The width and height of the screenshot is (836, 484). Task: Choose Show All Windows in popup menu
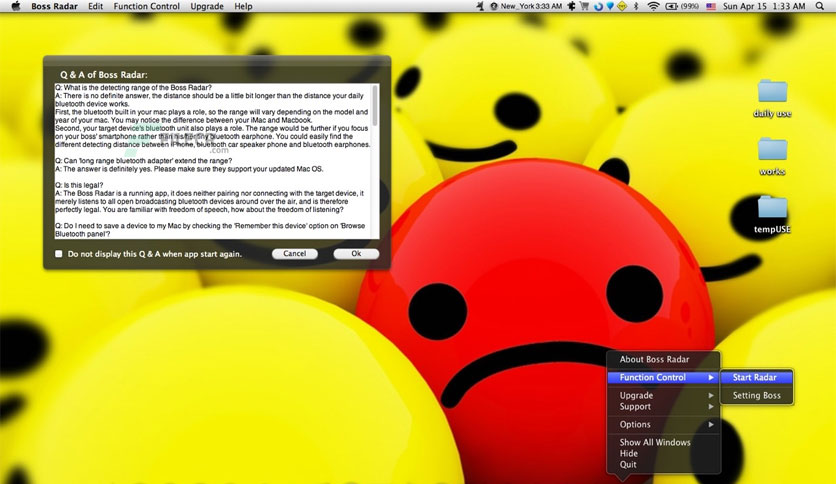pos(655,442)
